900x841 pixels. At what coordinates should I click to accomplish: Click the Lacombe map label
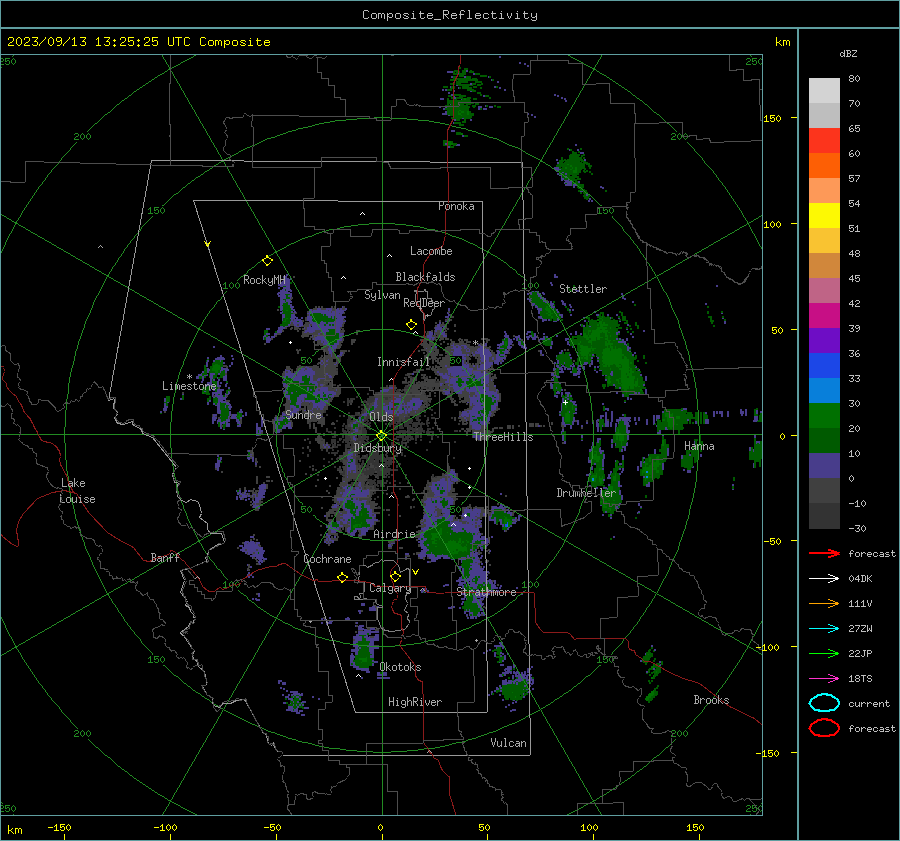click(x=431, y=251)
